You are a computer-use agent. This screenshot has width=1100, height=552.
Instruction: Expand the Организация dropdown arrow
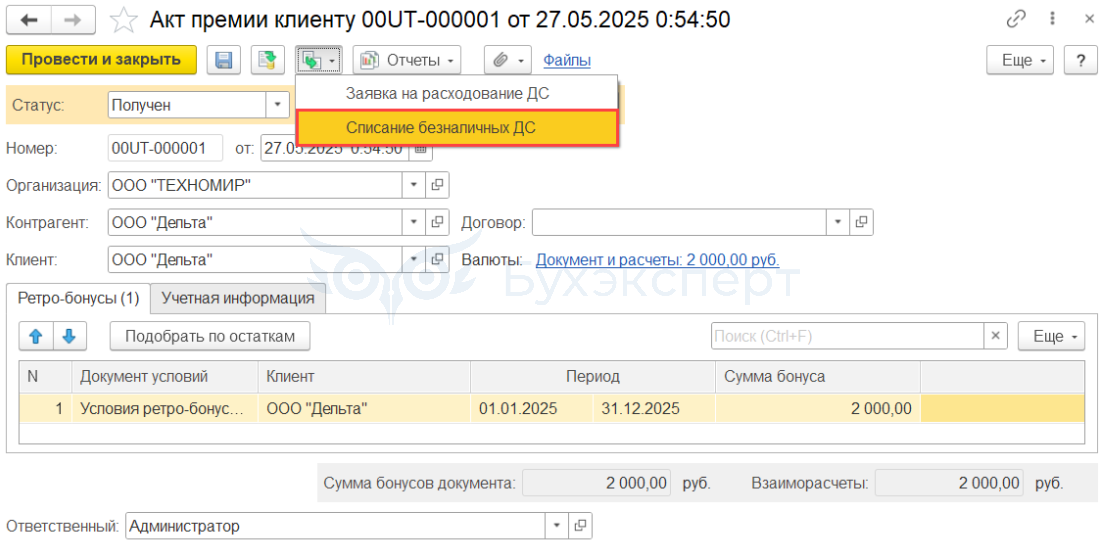click(x=413, y=185)
